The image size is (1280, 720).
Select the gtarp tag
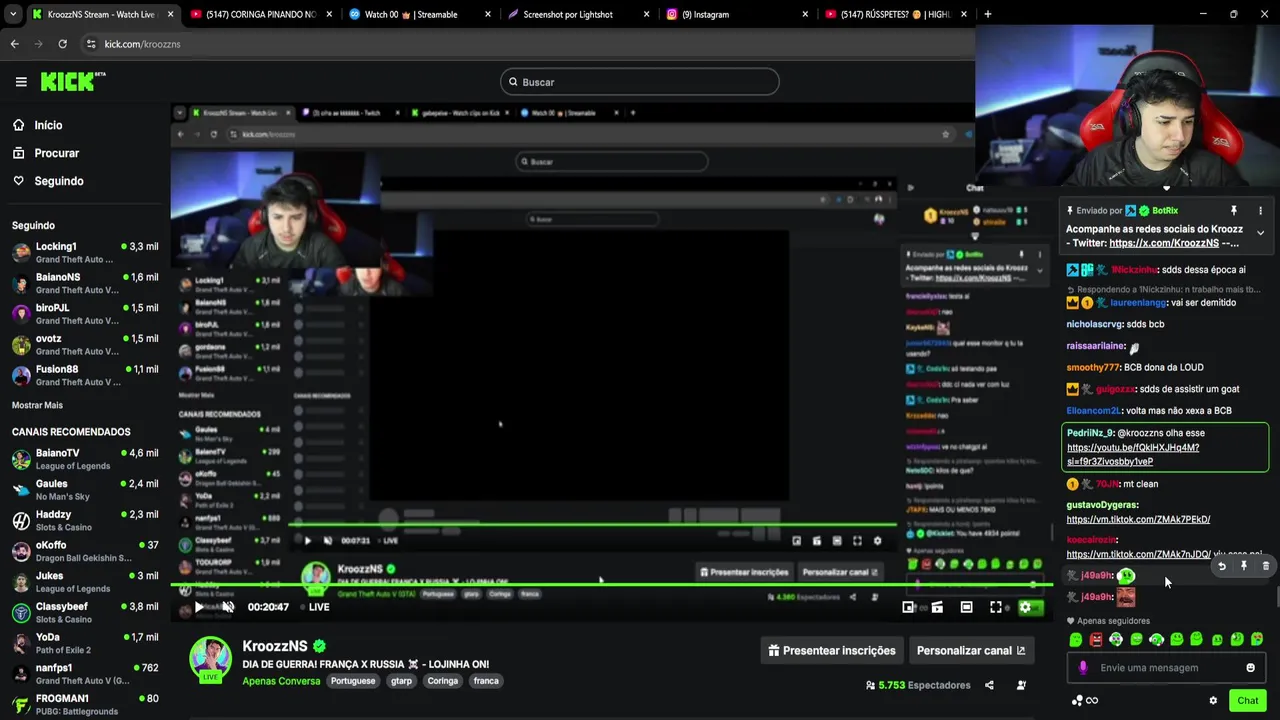pyautogui.click(x=401, y=681)
